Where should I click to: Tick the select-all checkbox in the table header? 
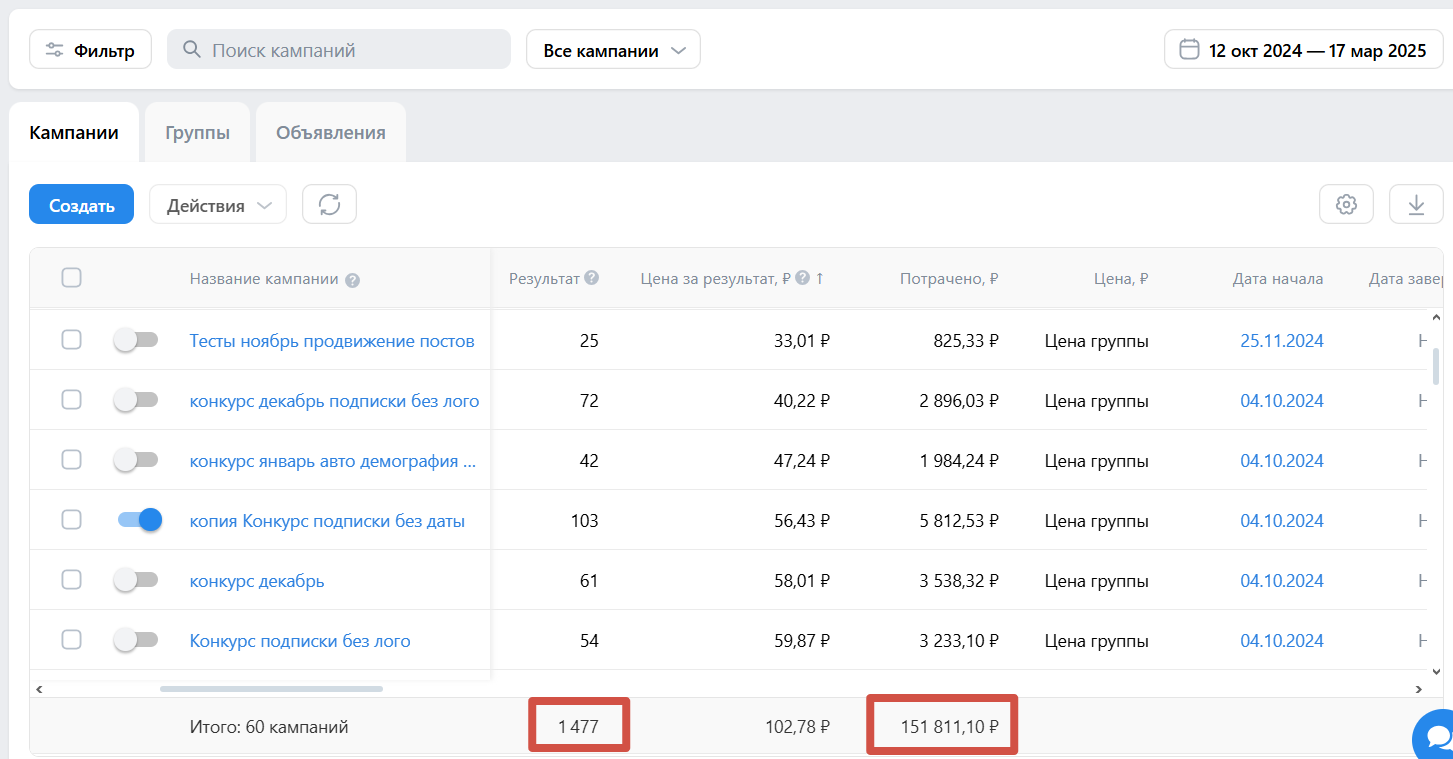tap(71, 278)
